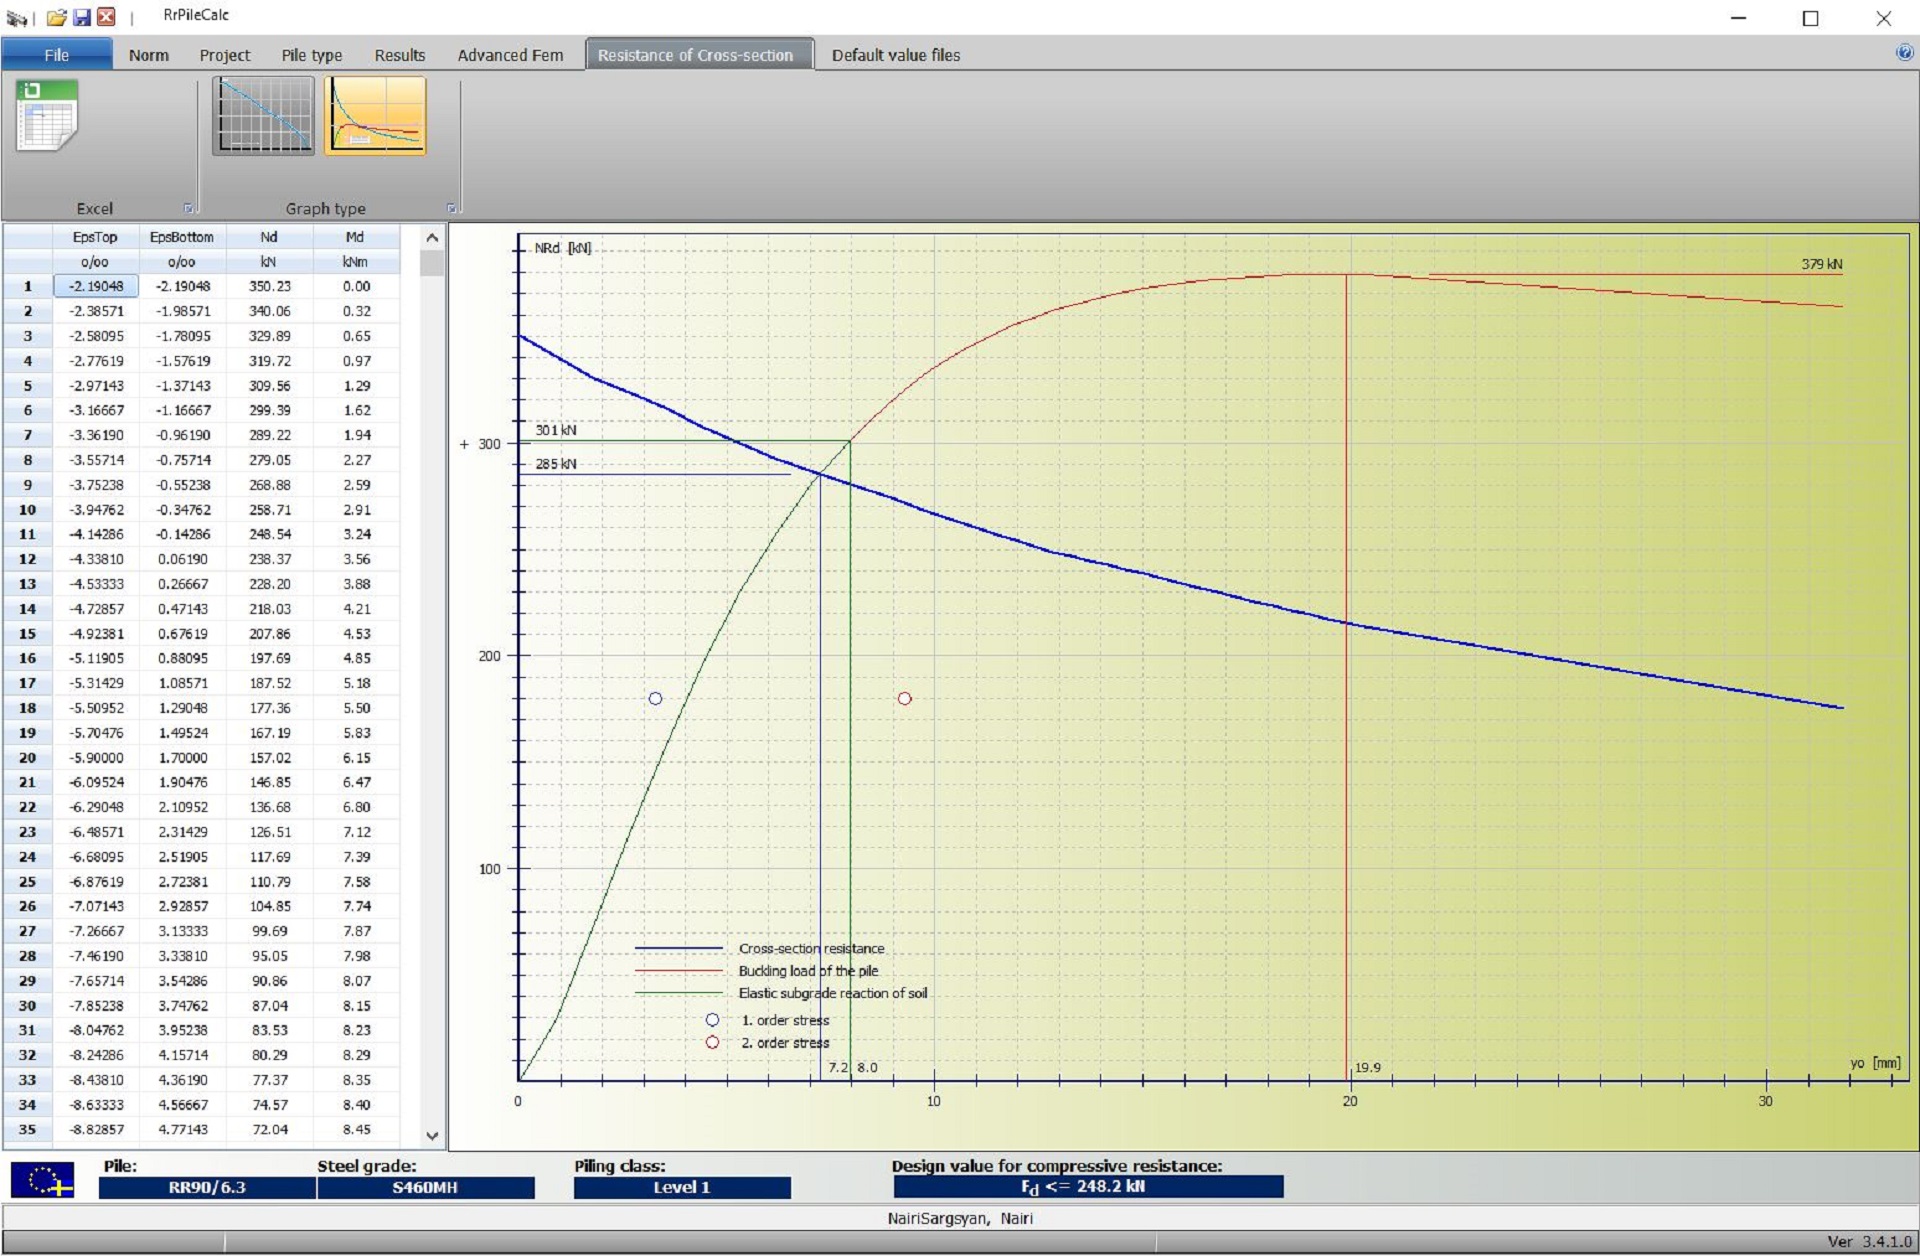The height and width of the screenshot is (1256, 1920).
Task: Expand the Excel group launcher
Action: [x=188, y=208]
